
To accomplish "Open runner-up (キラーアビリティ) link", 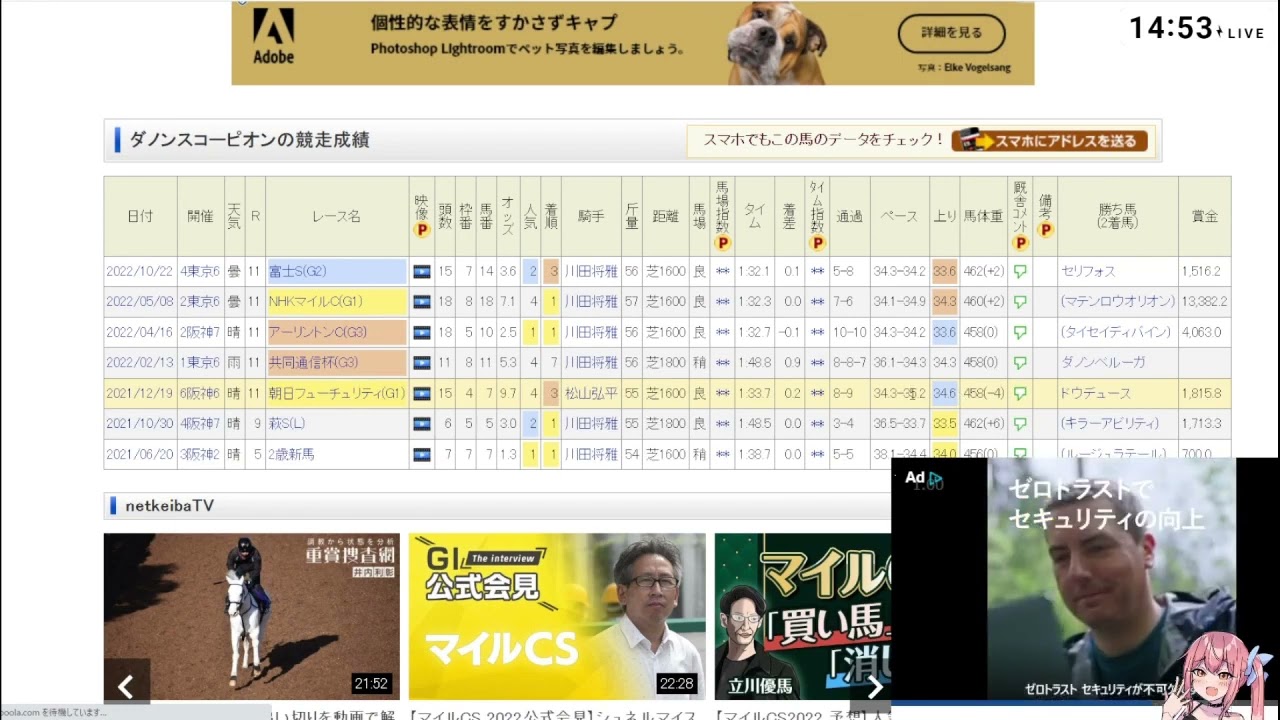I will pyautogui.click(x=1110, y=423).
